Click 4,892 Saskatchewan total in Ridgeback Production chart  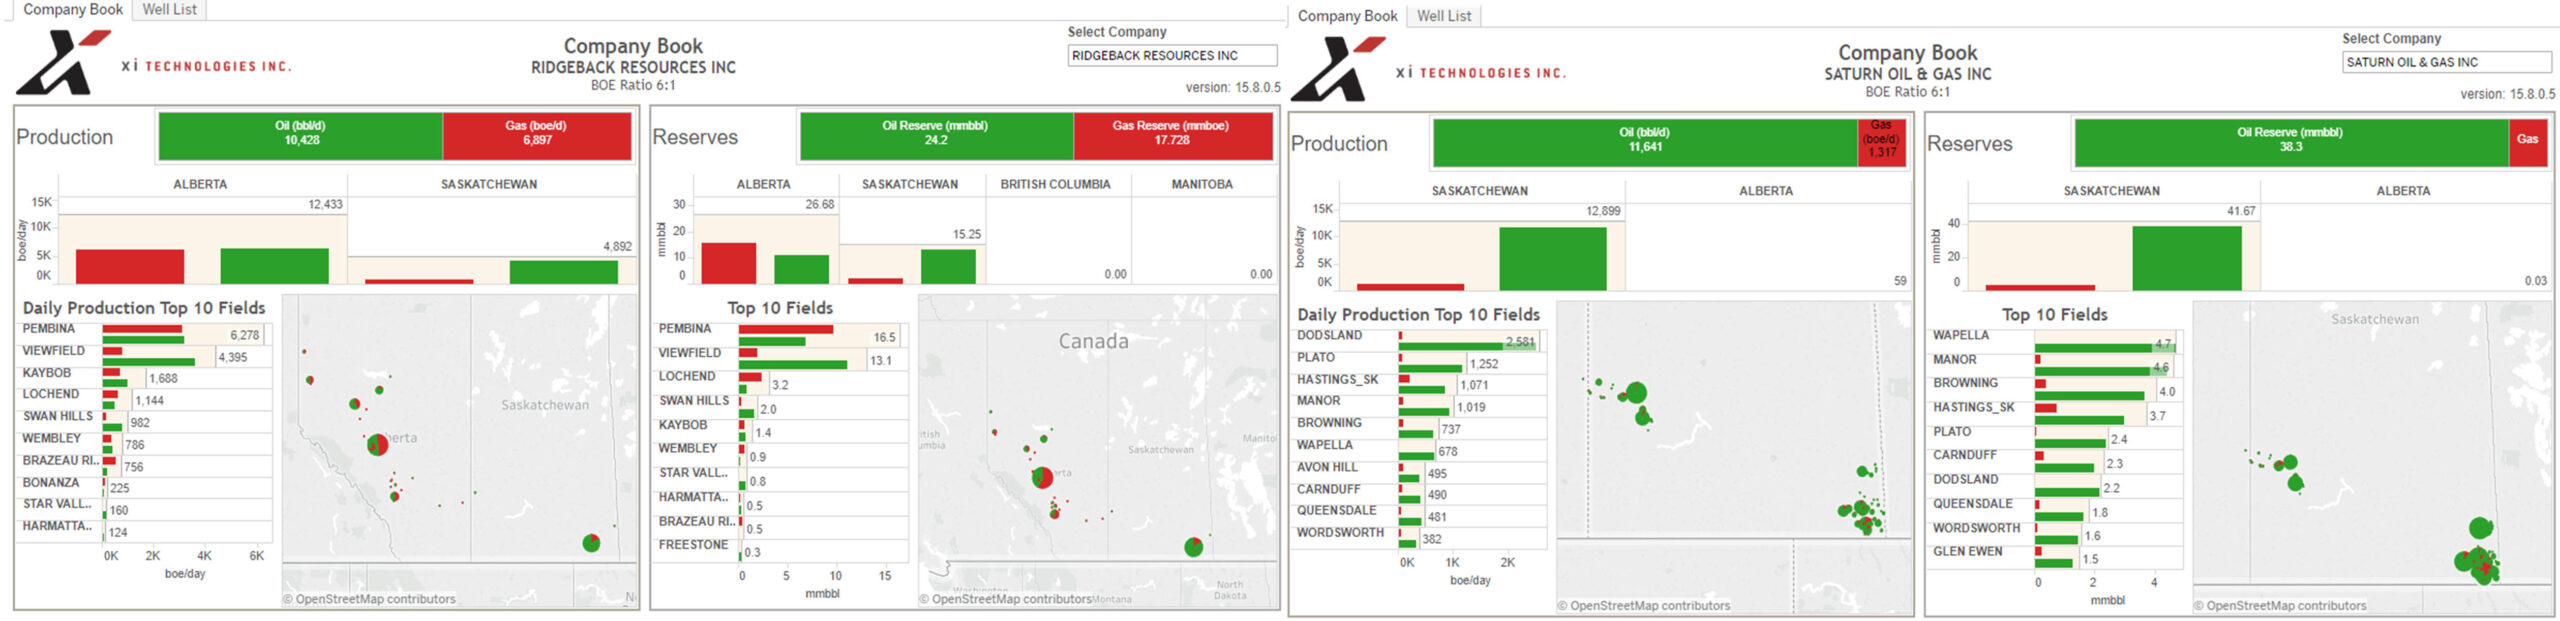(617, 247)
